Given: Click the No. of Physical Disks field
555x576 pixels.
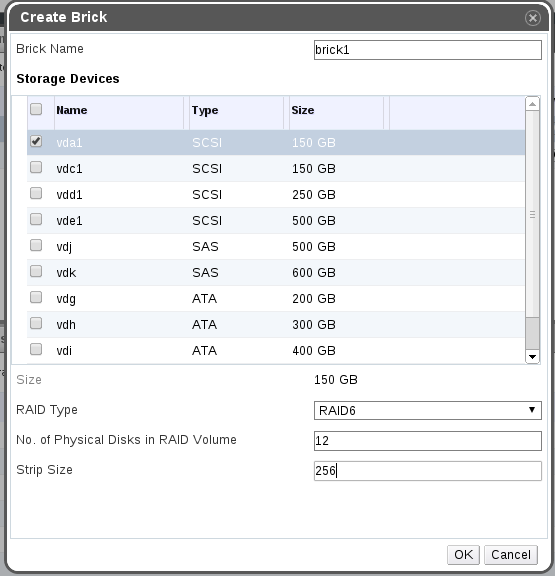Looking at the screenshot, I should pyautogui.click(x=428, y=440).
